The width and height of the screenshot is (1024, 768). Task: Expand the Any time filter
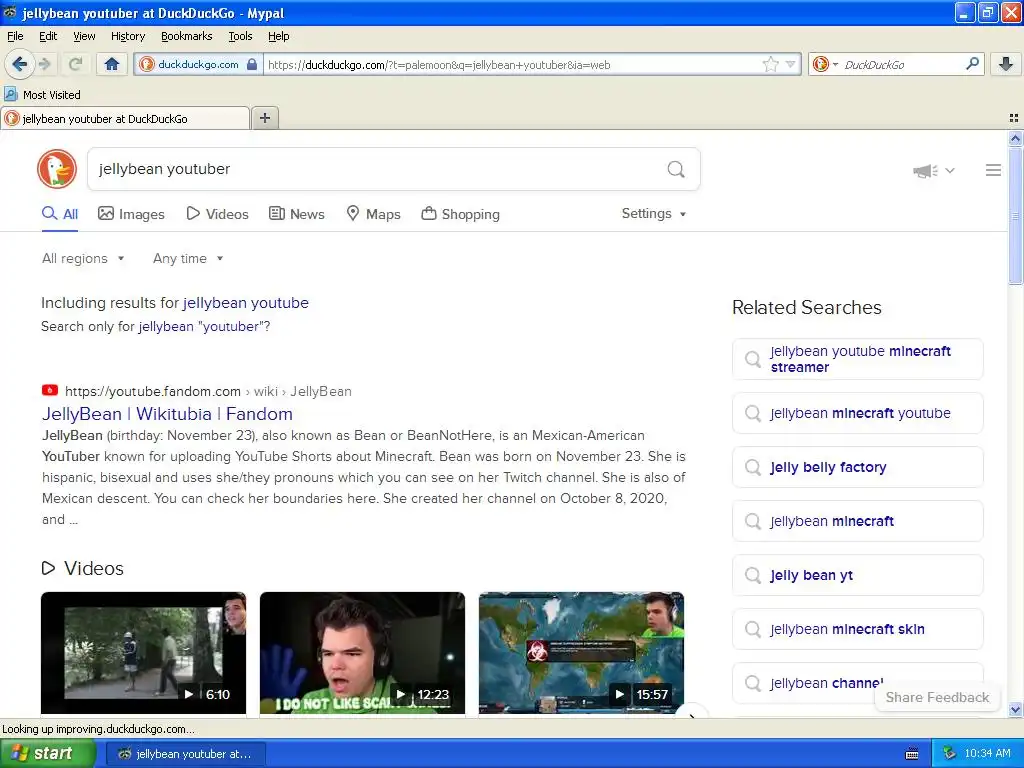click(188, 259)
